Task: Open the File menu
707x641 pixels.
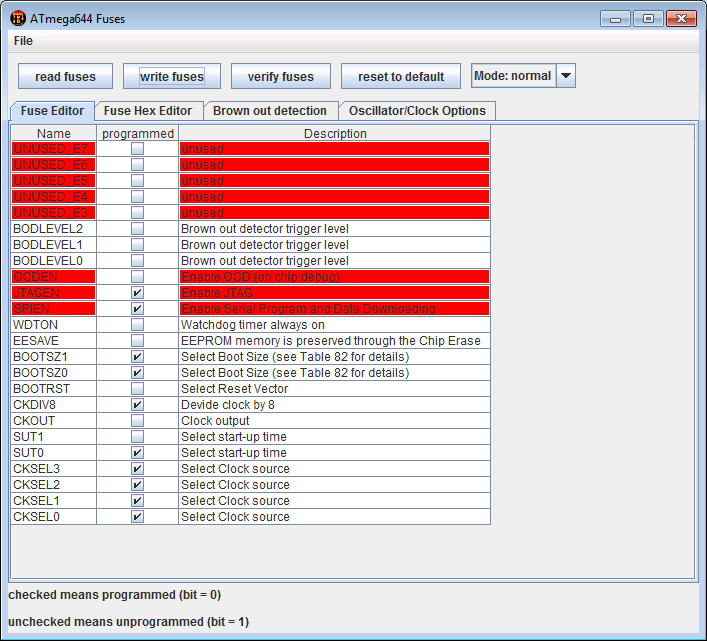Action: 23,41
